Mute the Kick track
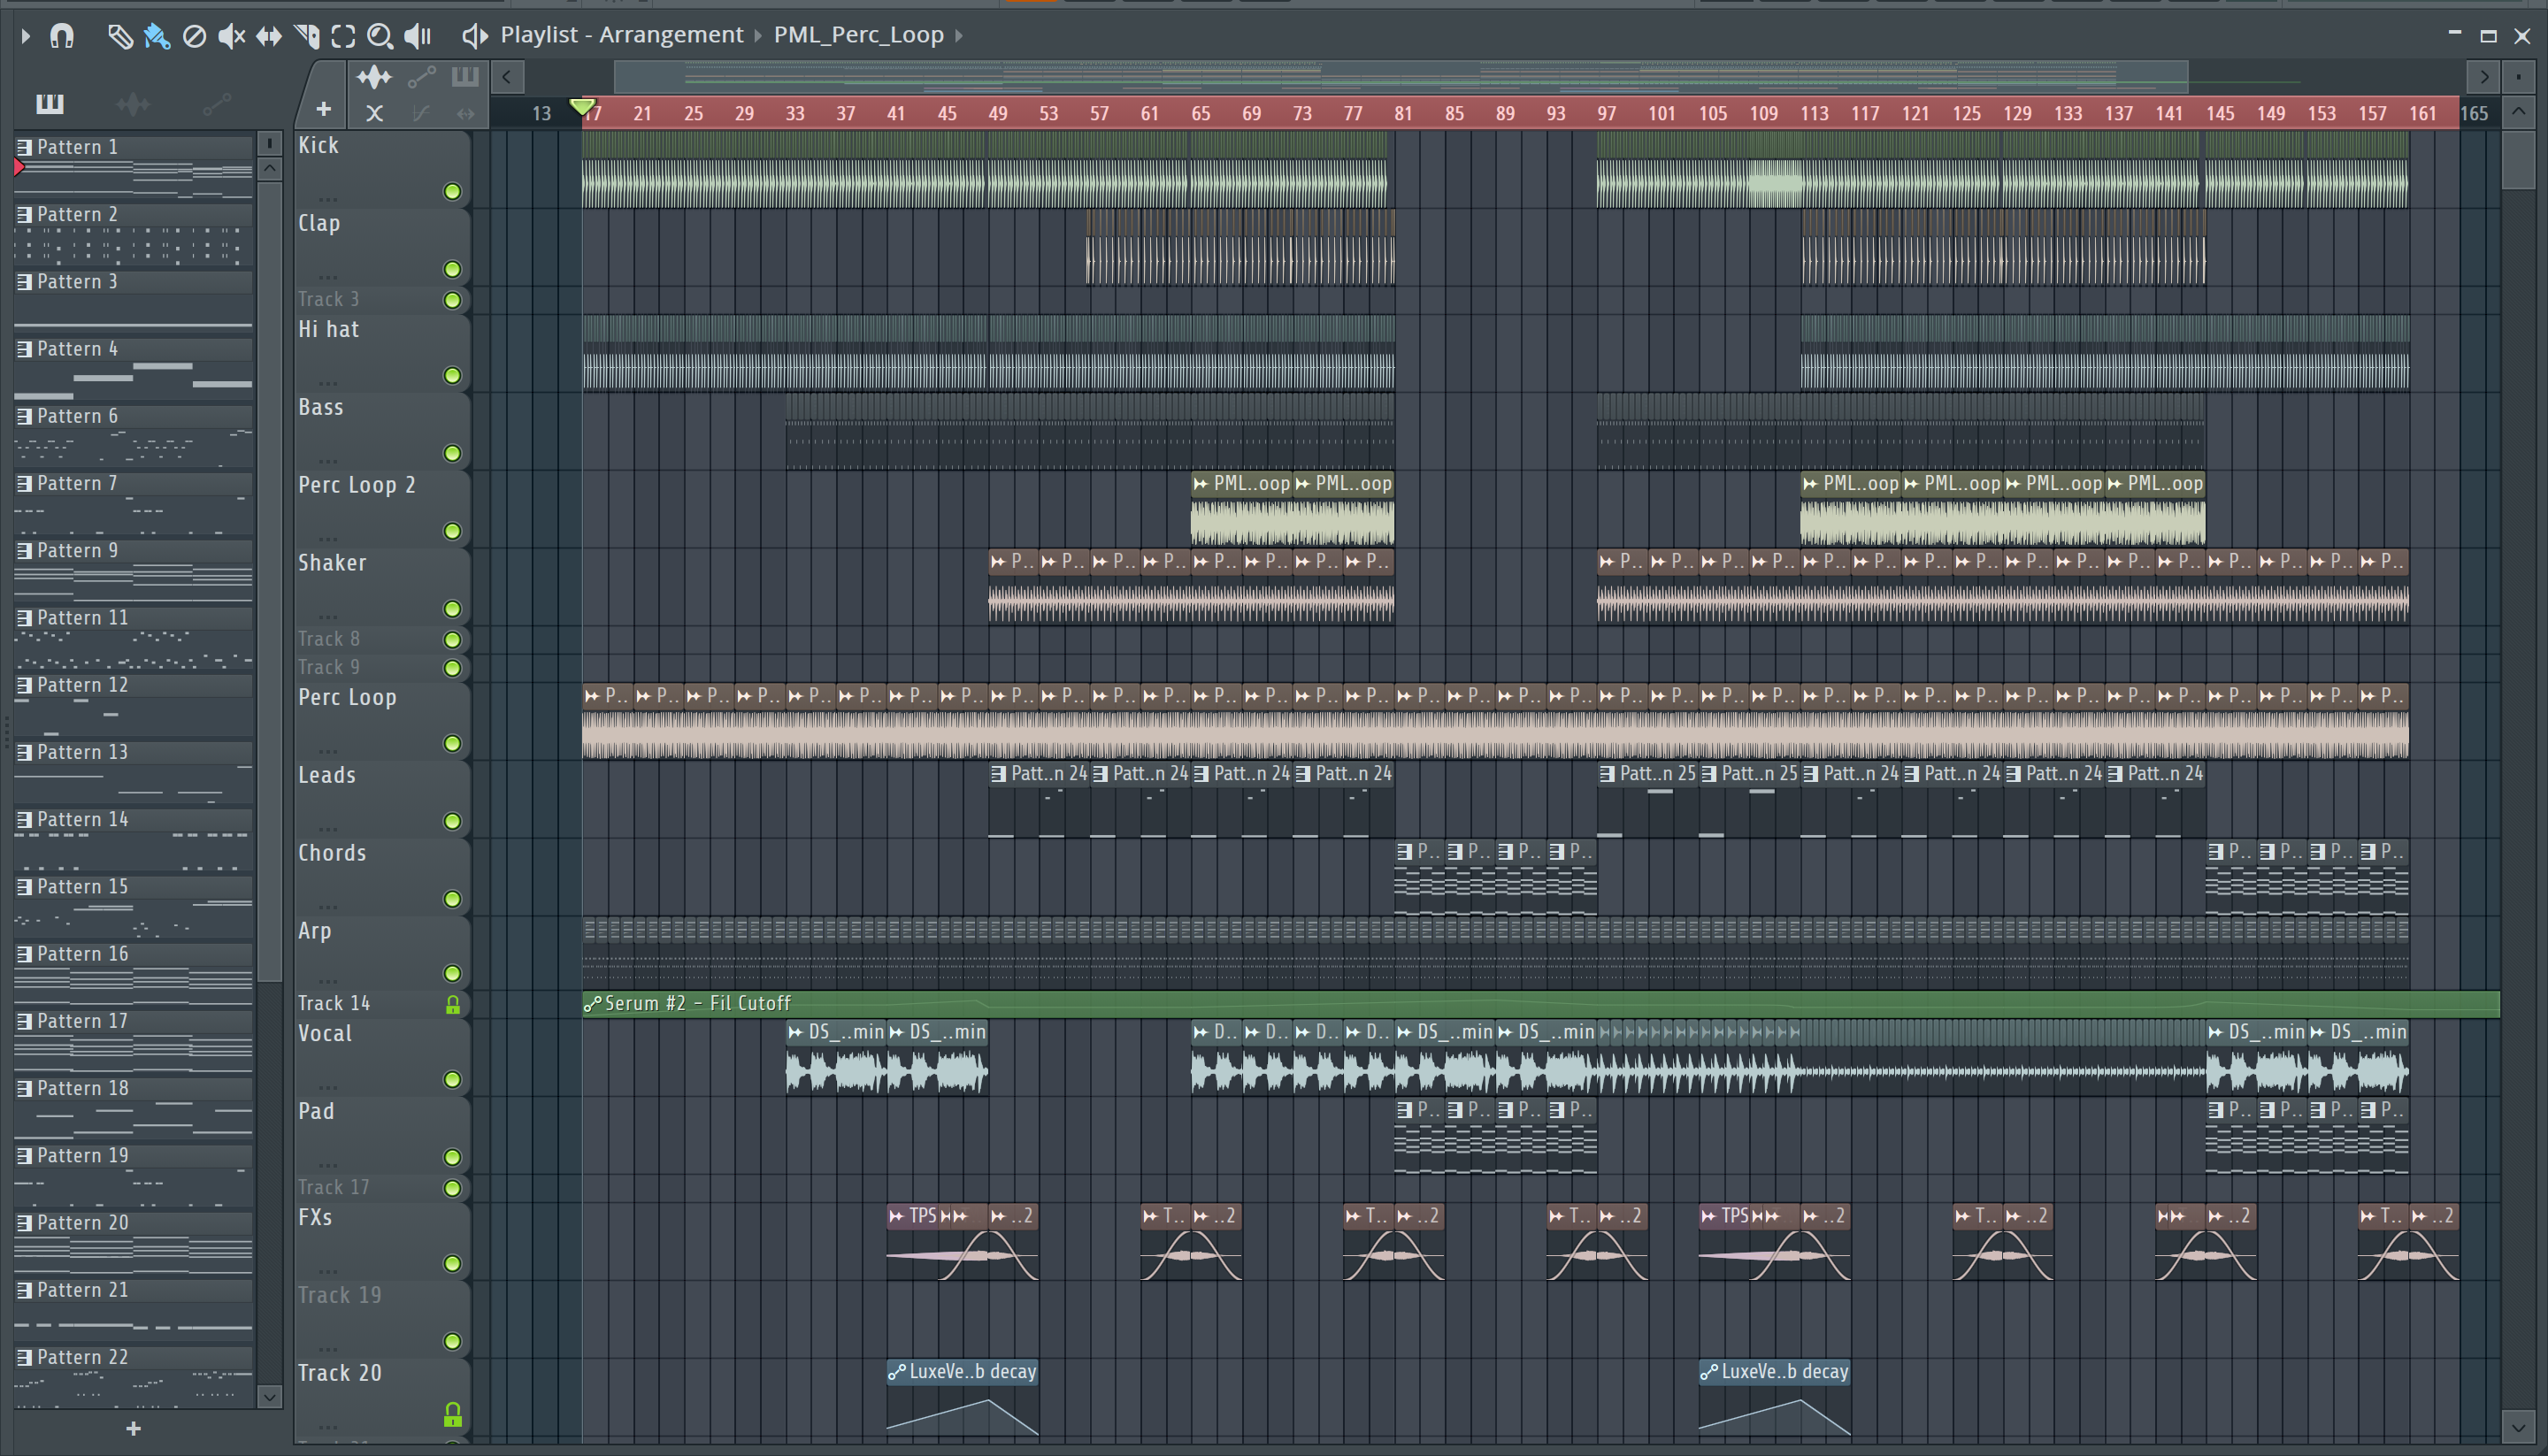Image resolution: width=2548 pixels, height=1456 pixels. click(x=452, y=191)
